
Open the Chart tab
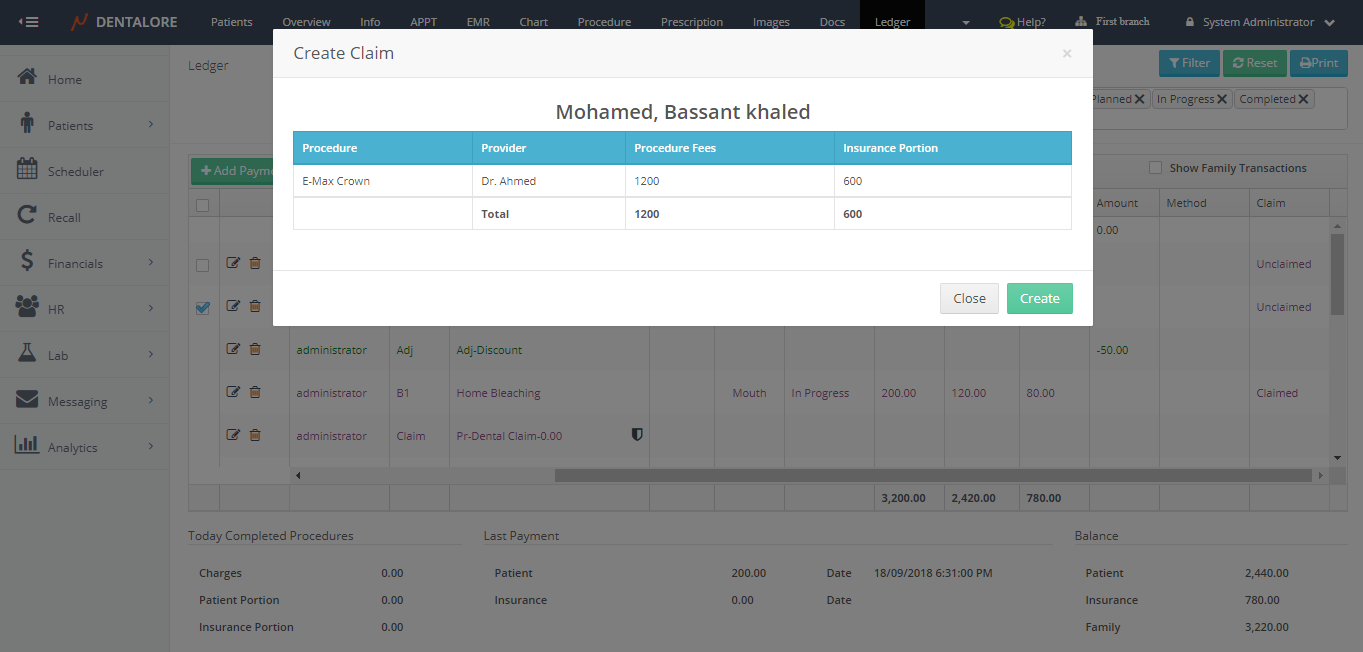533,22
